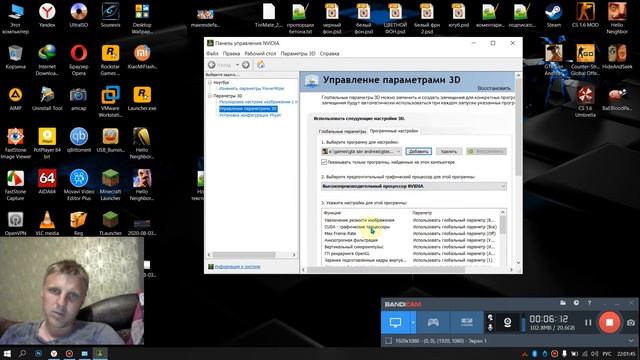Take a screenshot with Bandicam camera
The image size is (640, 360).
coord(631,322)
